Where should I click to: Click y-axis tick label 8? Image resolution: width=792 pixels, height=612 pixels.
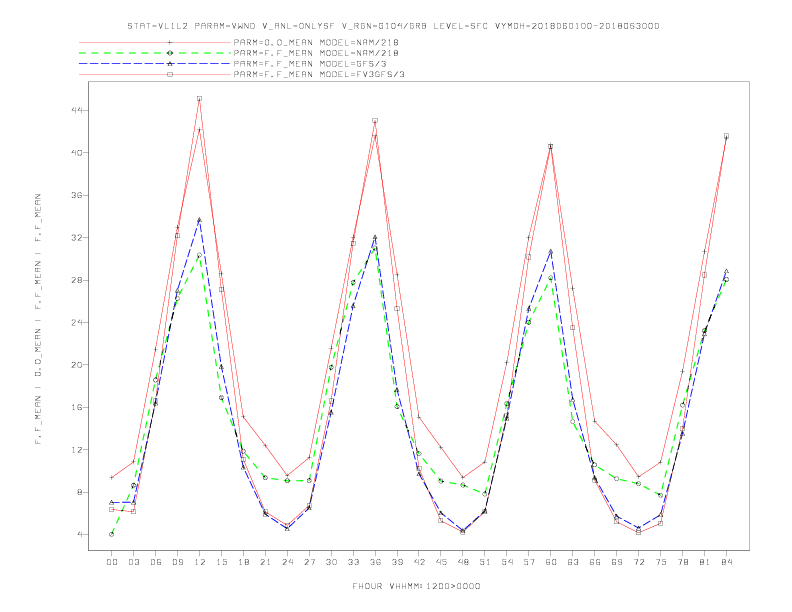point(79,492)
